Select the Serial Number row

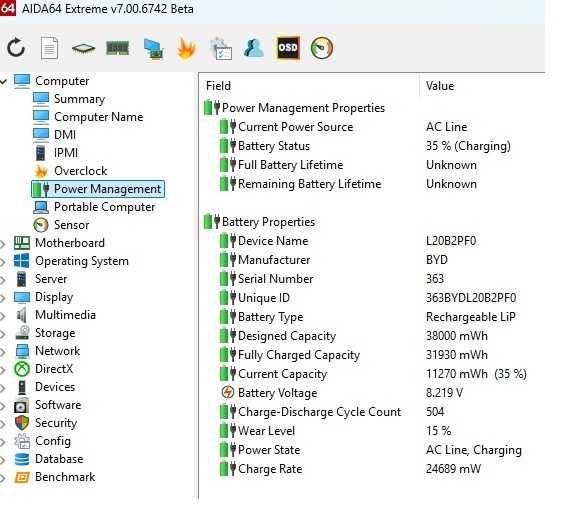point(332,279)
